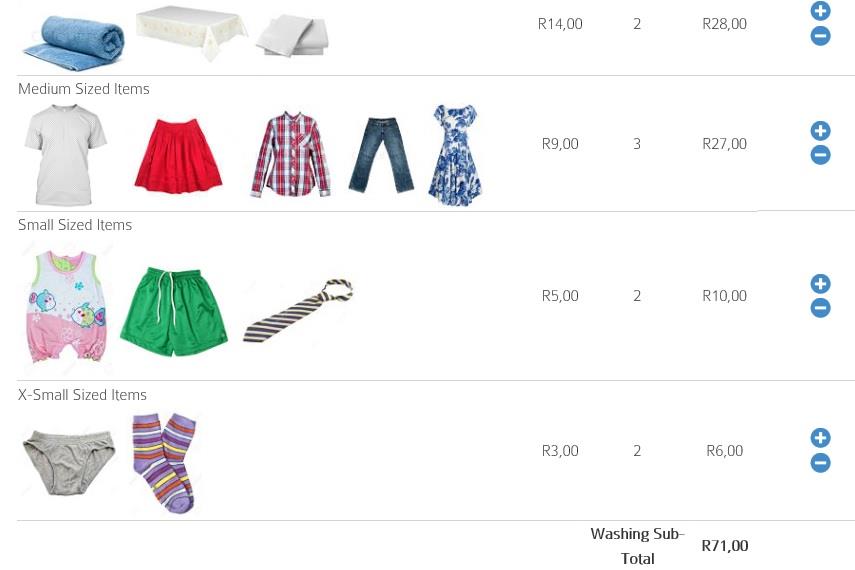The image size is (855, 570).
Task: Add one more Small Sized Item
Action: (x=820, y=284)
